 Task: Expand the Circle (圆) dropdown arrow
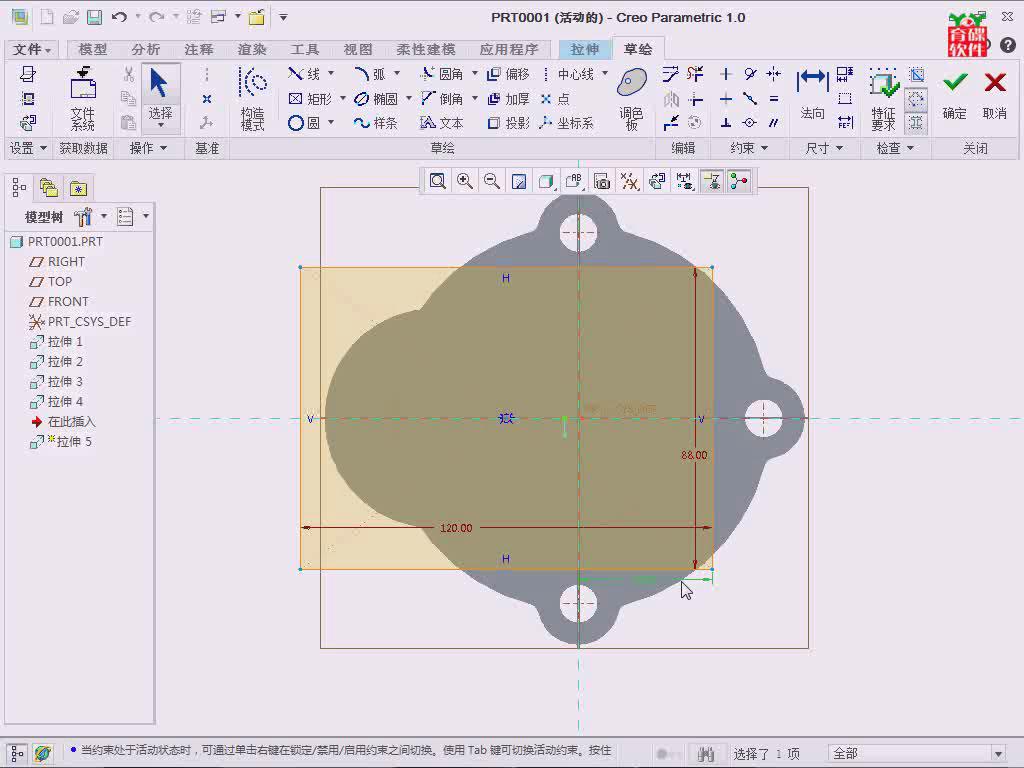[x=331, y=122]
